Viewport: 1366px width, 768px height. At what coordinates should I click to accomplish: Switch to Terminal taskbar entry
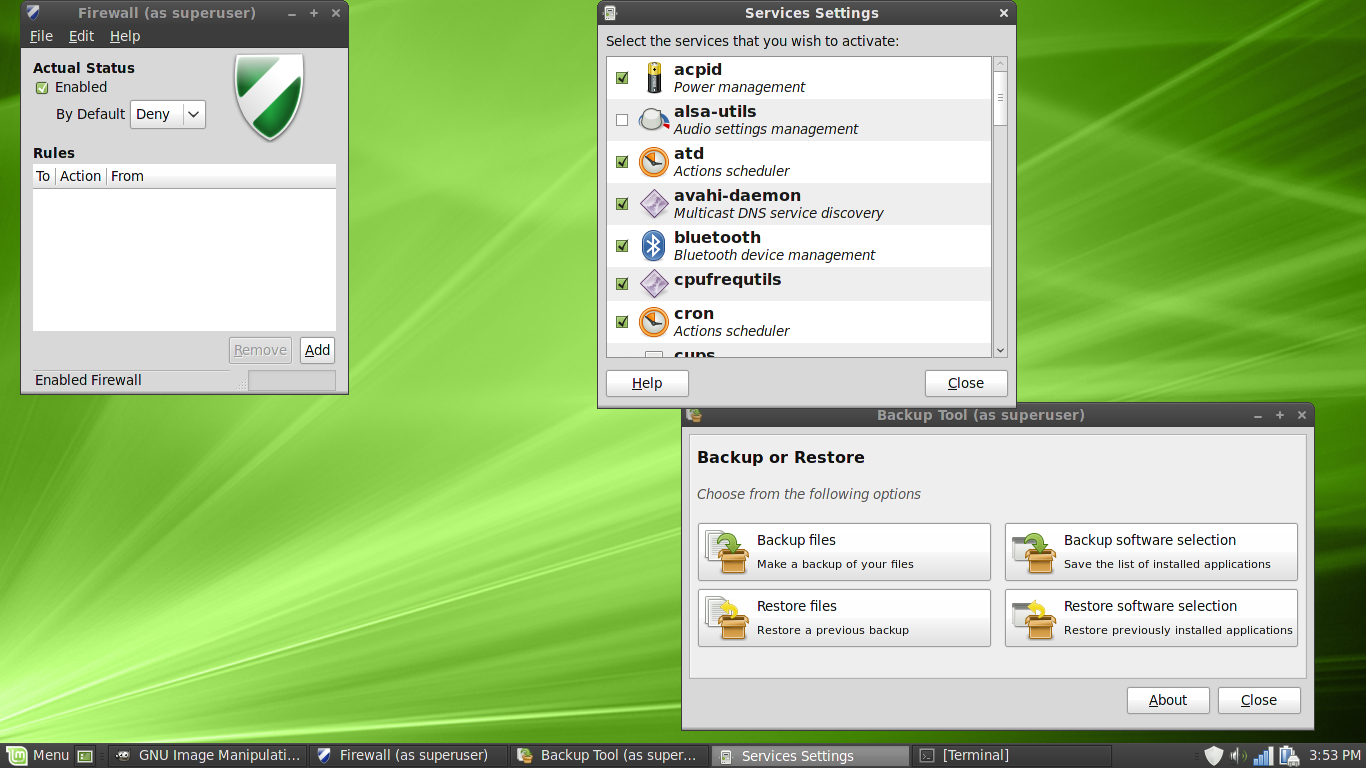(1011, 755)
